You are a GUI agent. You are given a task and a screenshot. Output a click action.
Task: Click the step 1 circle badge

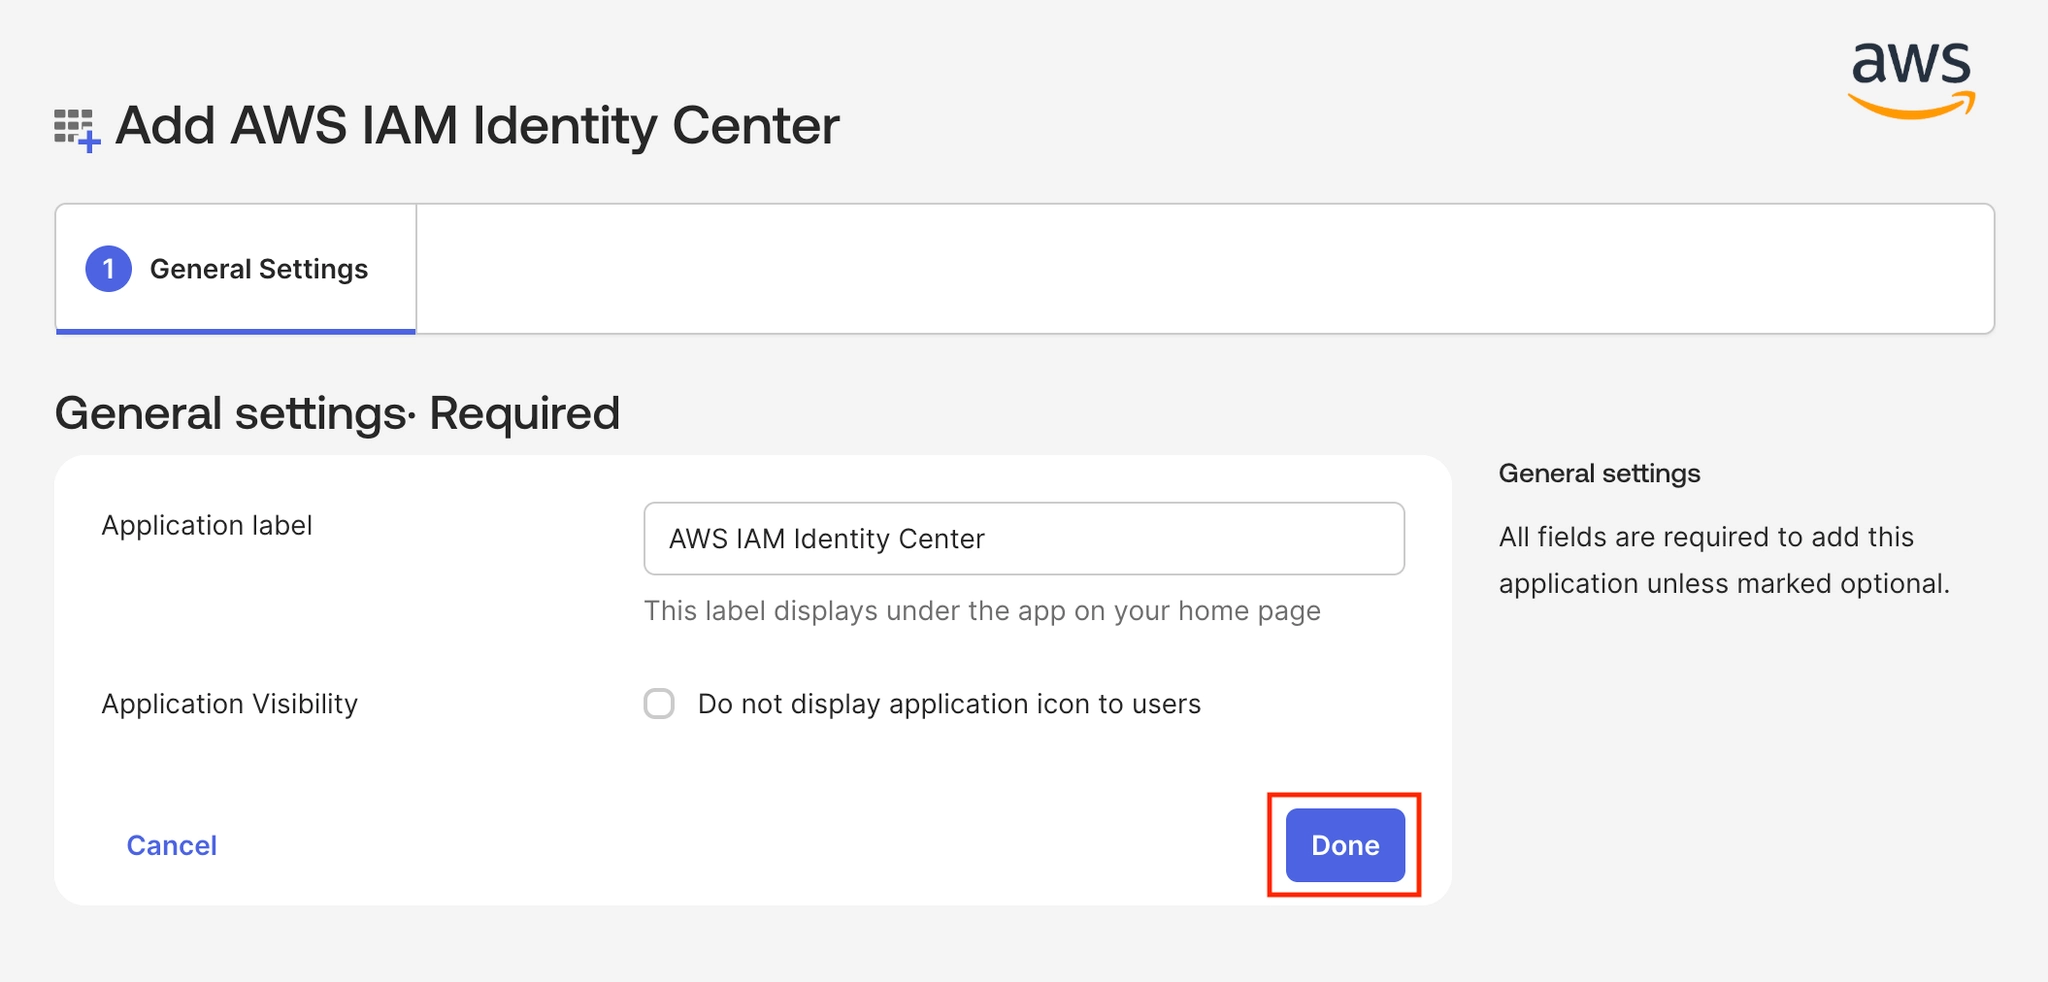(x=108, y=269)
